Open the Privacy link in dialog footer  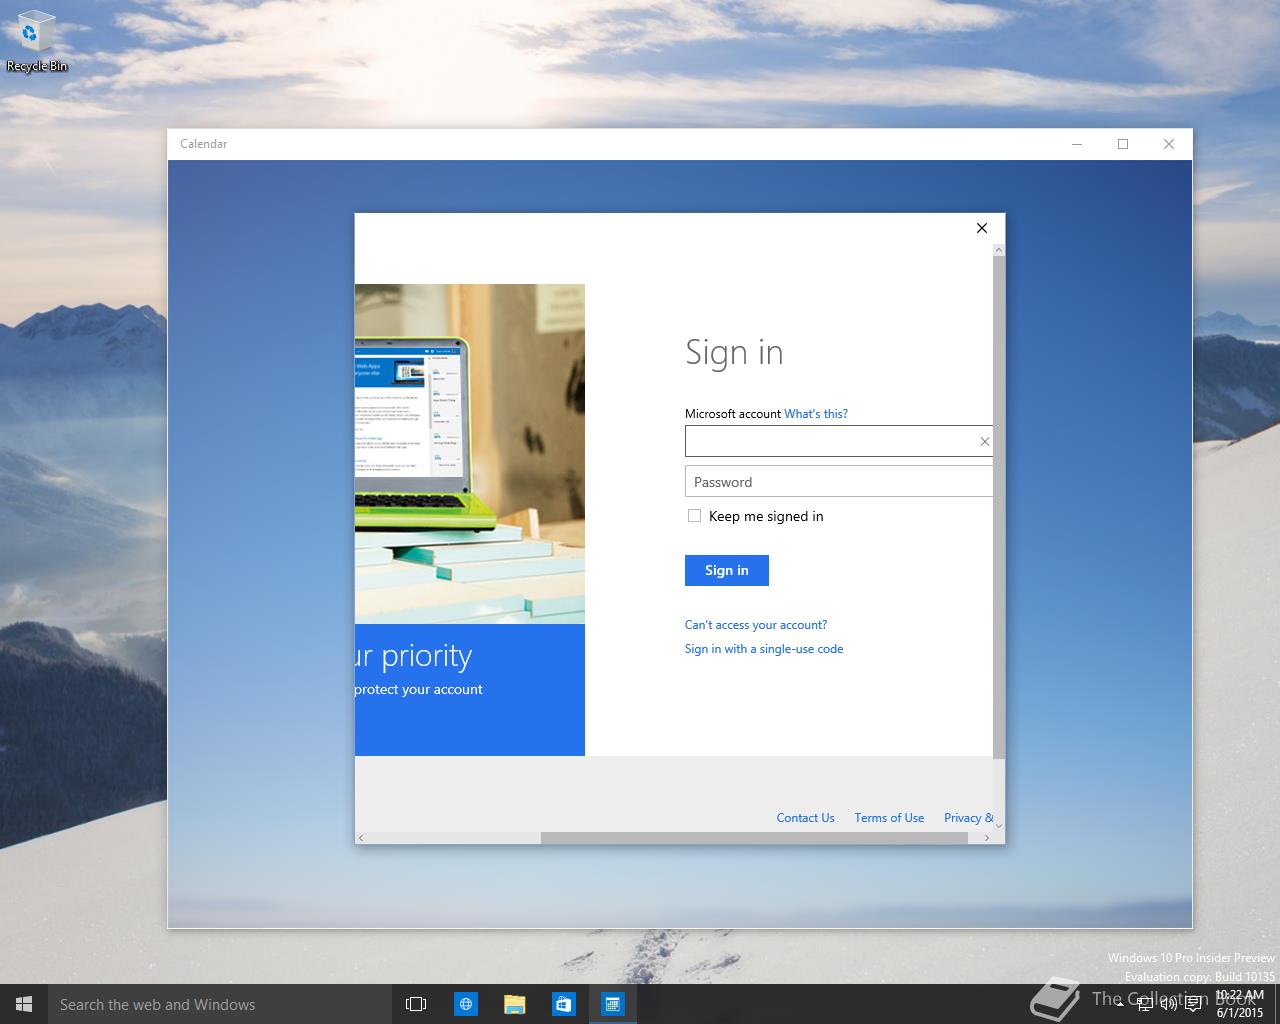pos(968,818)
